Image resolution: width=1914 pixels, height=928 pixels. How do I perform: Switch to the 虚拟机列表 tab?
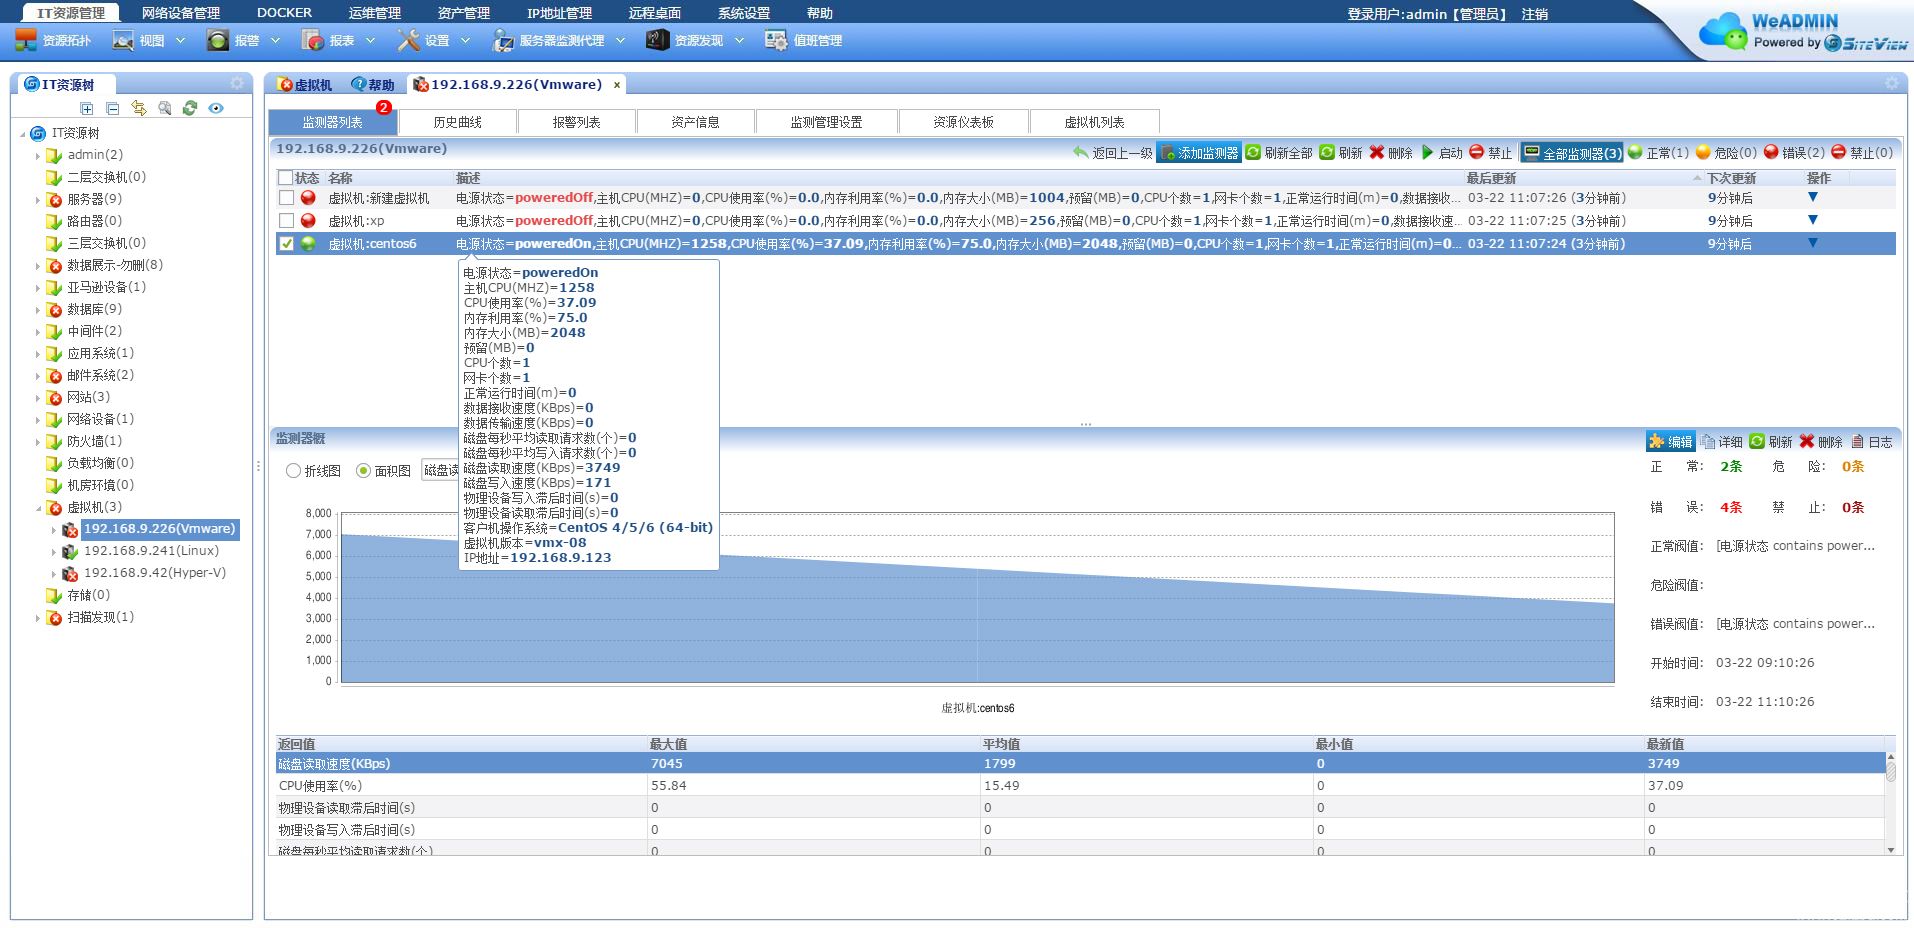(1094, 122)
